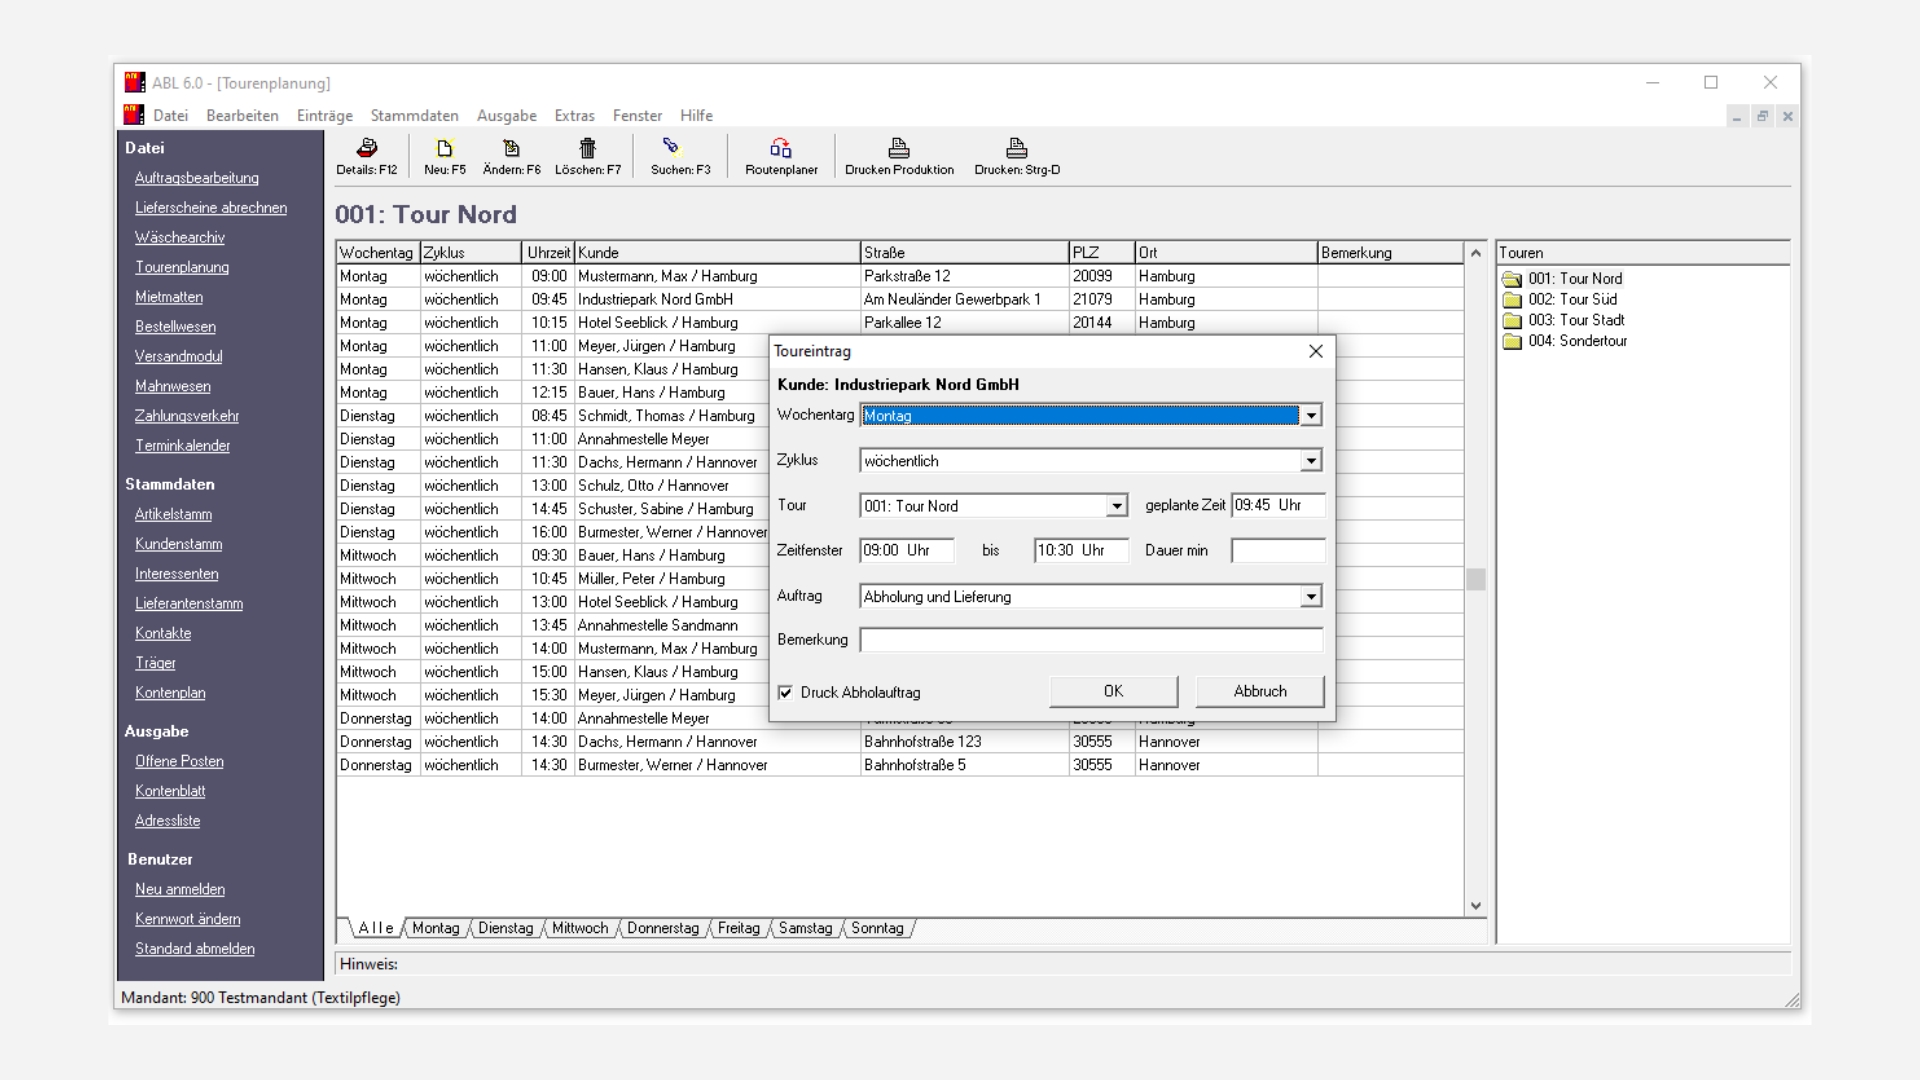The height and width of the screenshot is (1080, 1920).
Task: Select tree item 002: Tour Süd
Action: point(1572,300)
